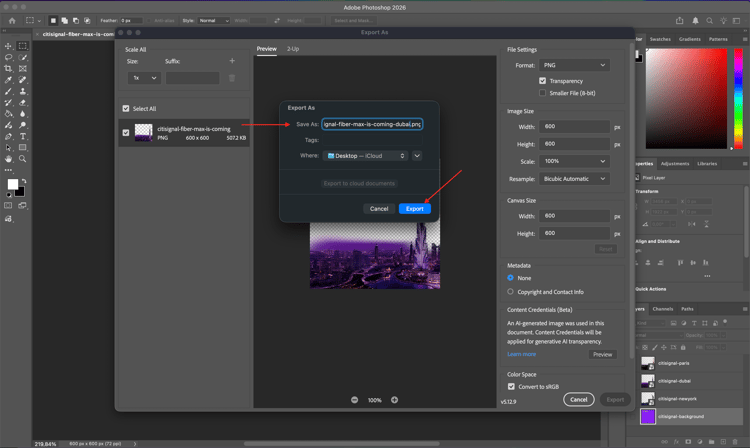Select the Hand tool
Viewport: 750px width, 448px height.
click(9, 159)
